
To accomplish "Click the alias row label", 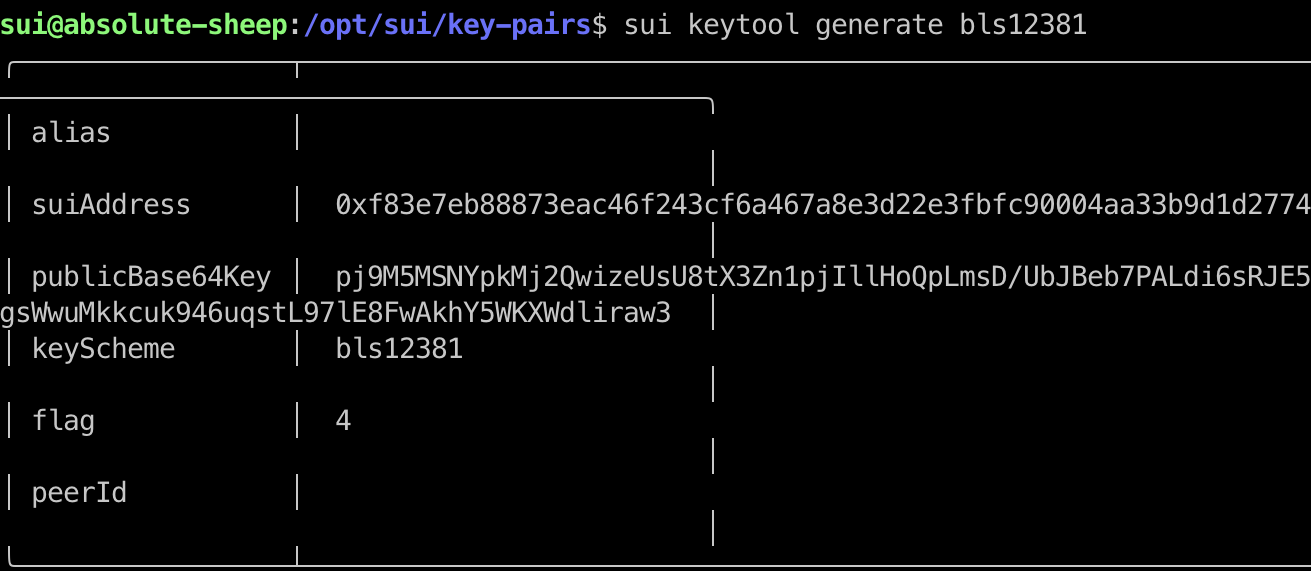I will tap(71, 133).
